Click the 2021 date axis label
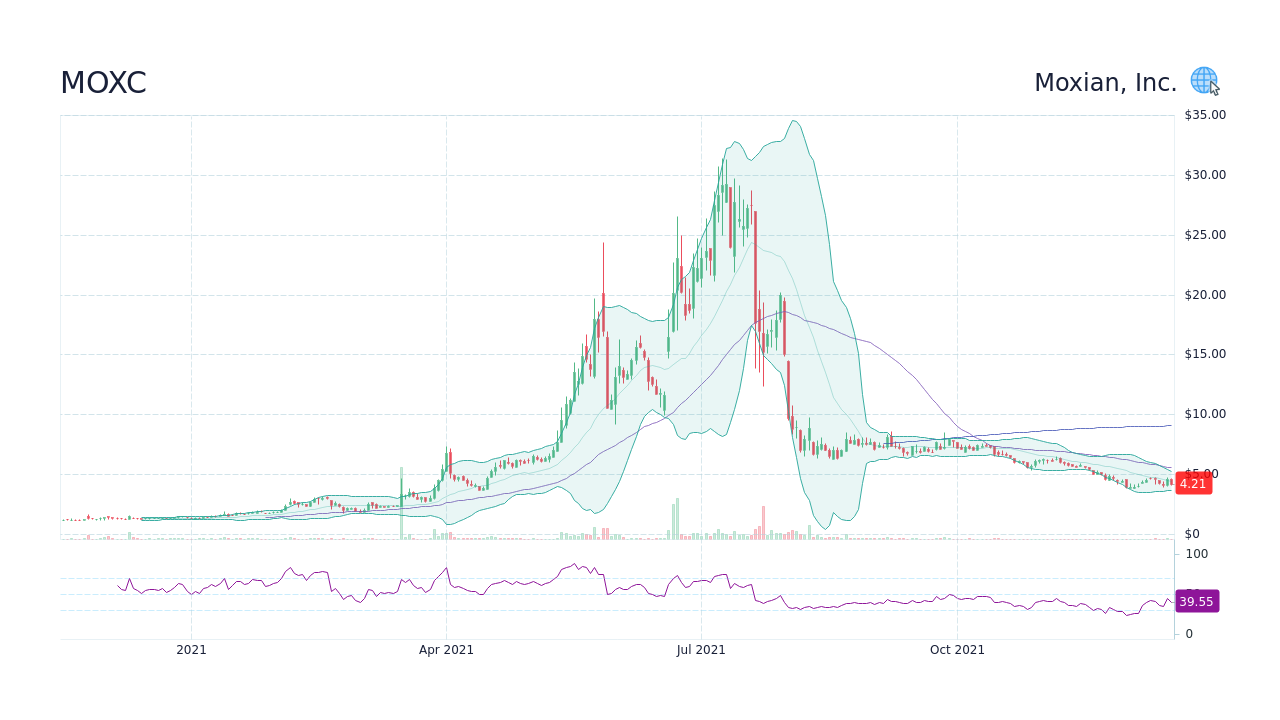 191,650
